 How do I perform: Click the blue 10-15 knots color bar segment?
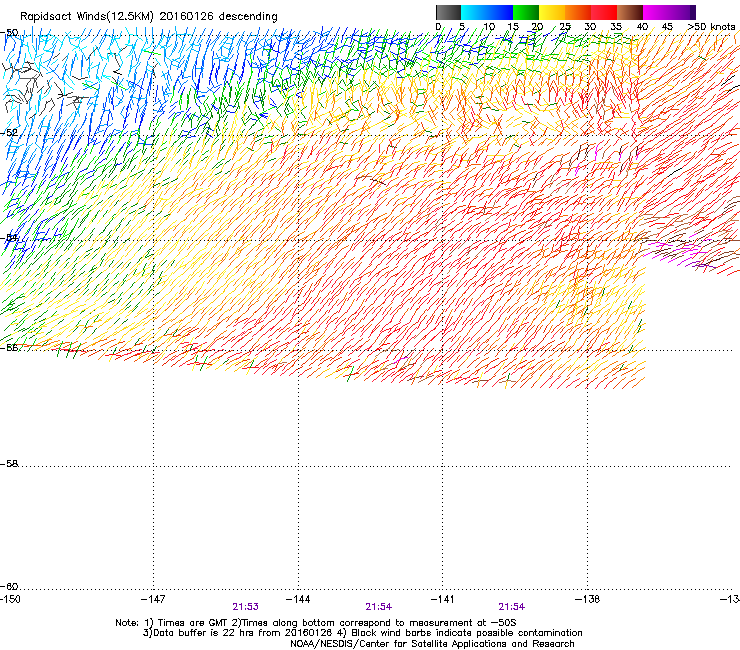(500, 12)
